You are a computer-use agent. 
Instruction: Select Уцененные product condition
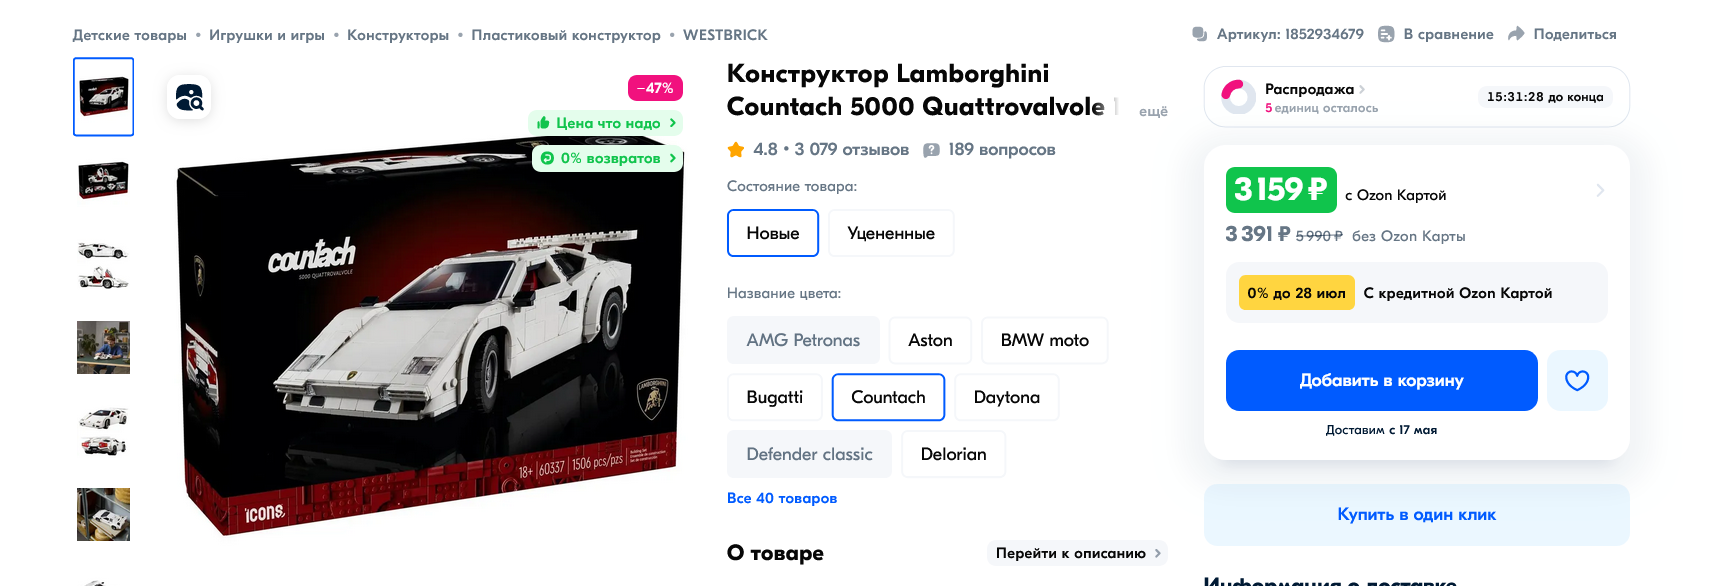tap(891, 233)
